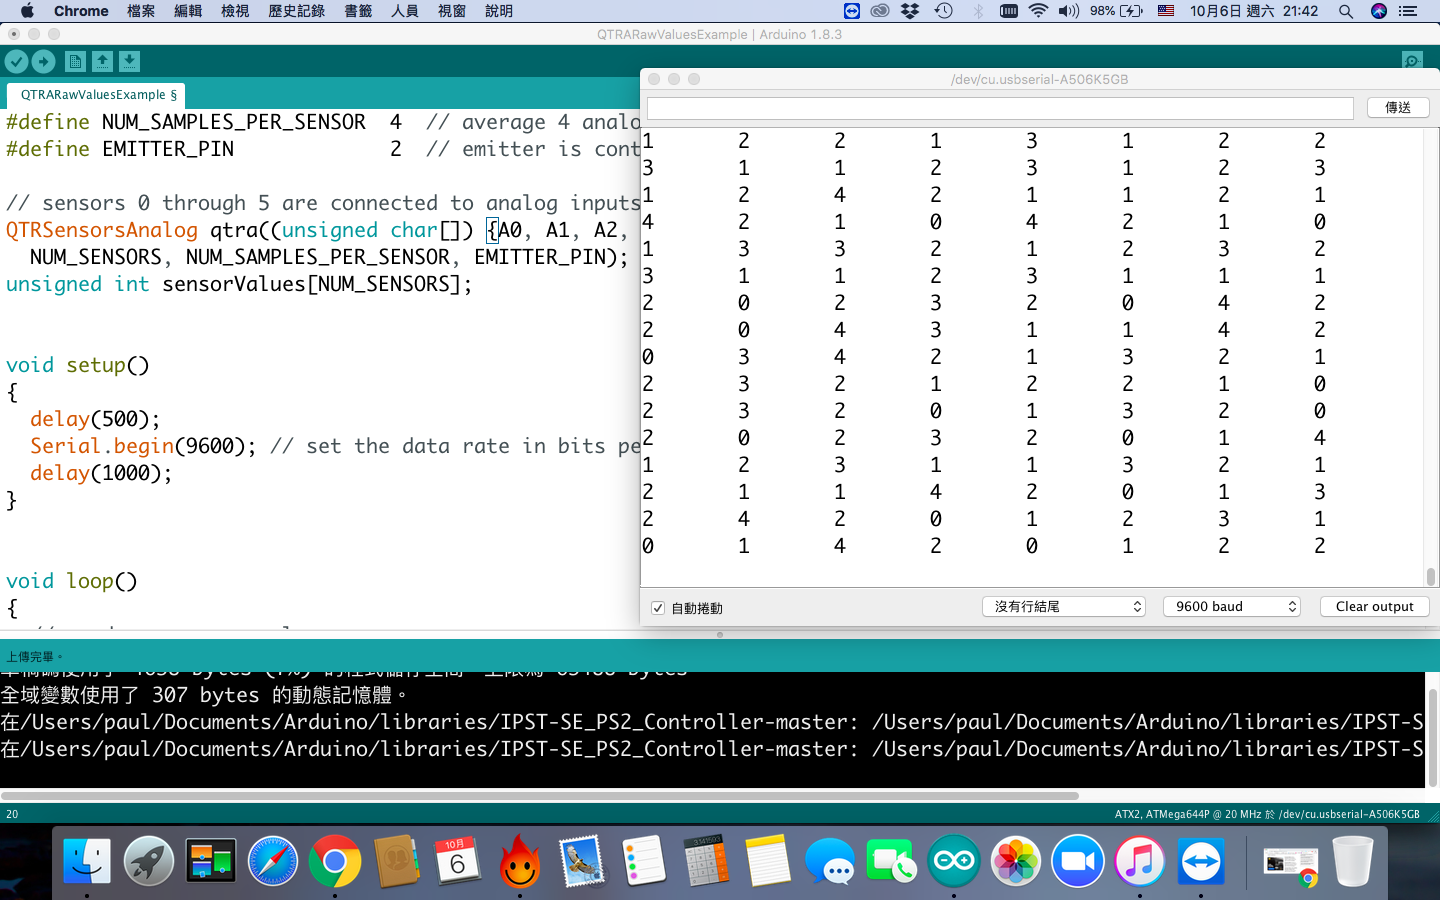Launch Calculator from the Dock
This screenshot has width=1440, height=900.
tap(706, 861)
